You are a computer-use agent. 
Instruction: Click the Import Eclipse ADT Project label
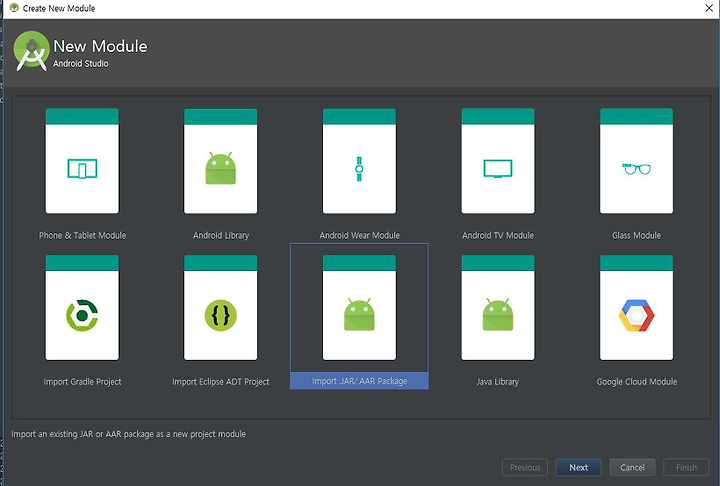(x=220, y=382)
